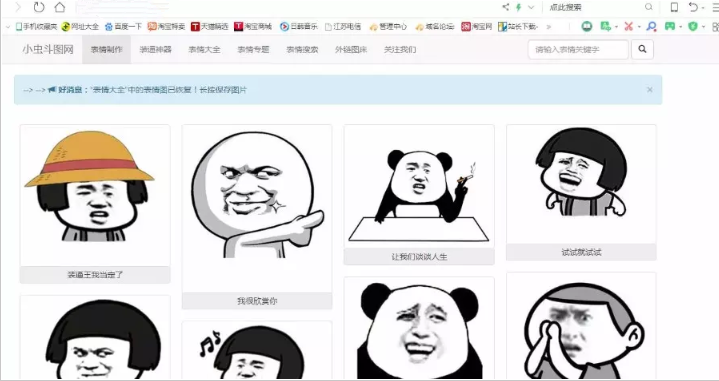Screen dimensions: 719x381
Task: Click the green game controller icon
Action: pos(670,26)
